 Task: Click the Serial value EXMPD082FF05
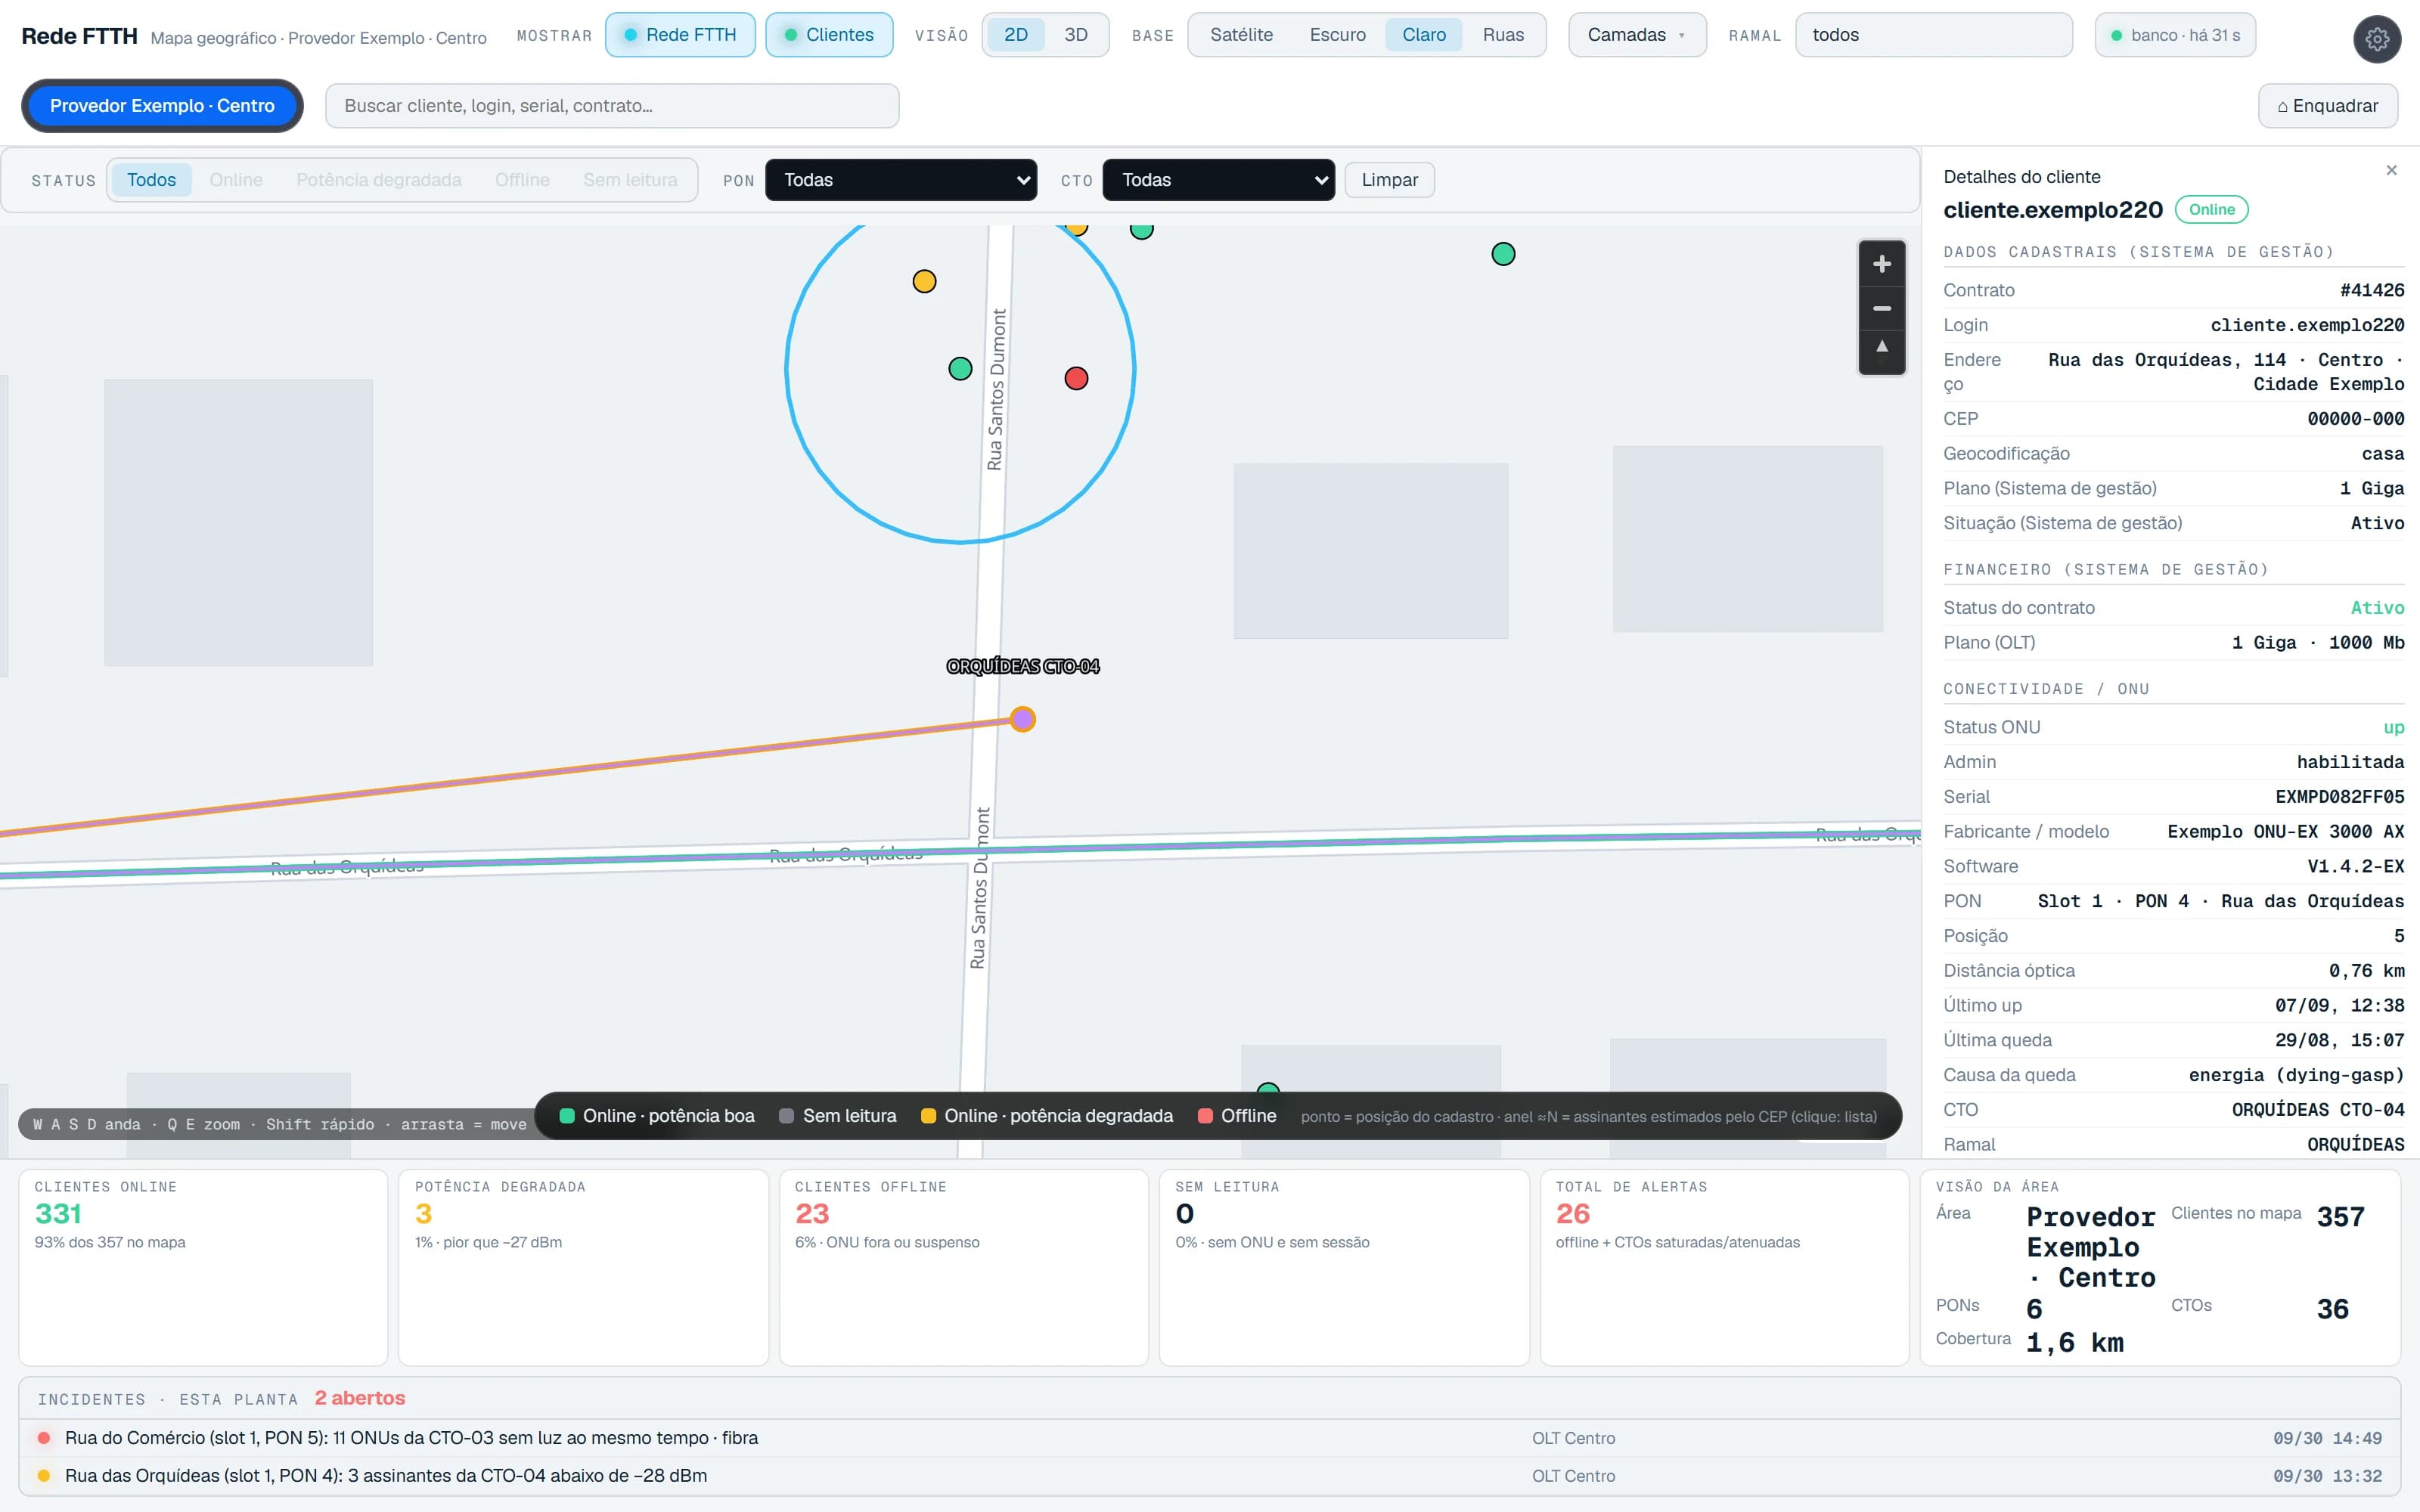pyautogui.click(x=2339, y=797)
